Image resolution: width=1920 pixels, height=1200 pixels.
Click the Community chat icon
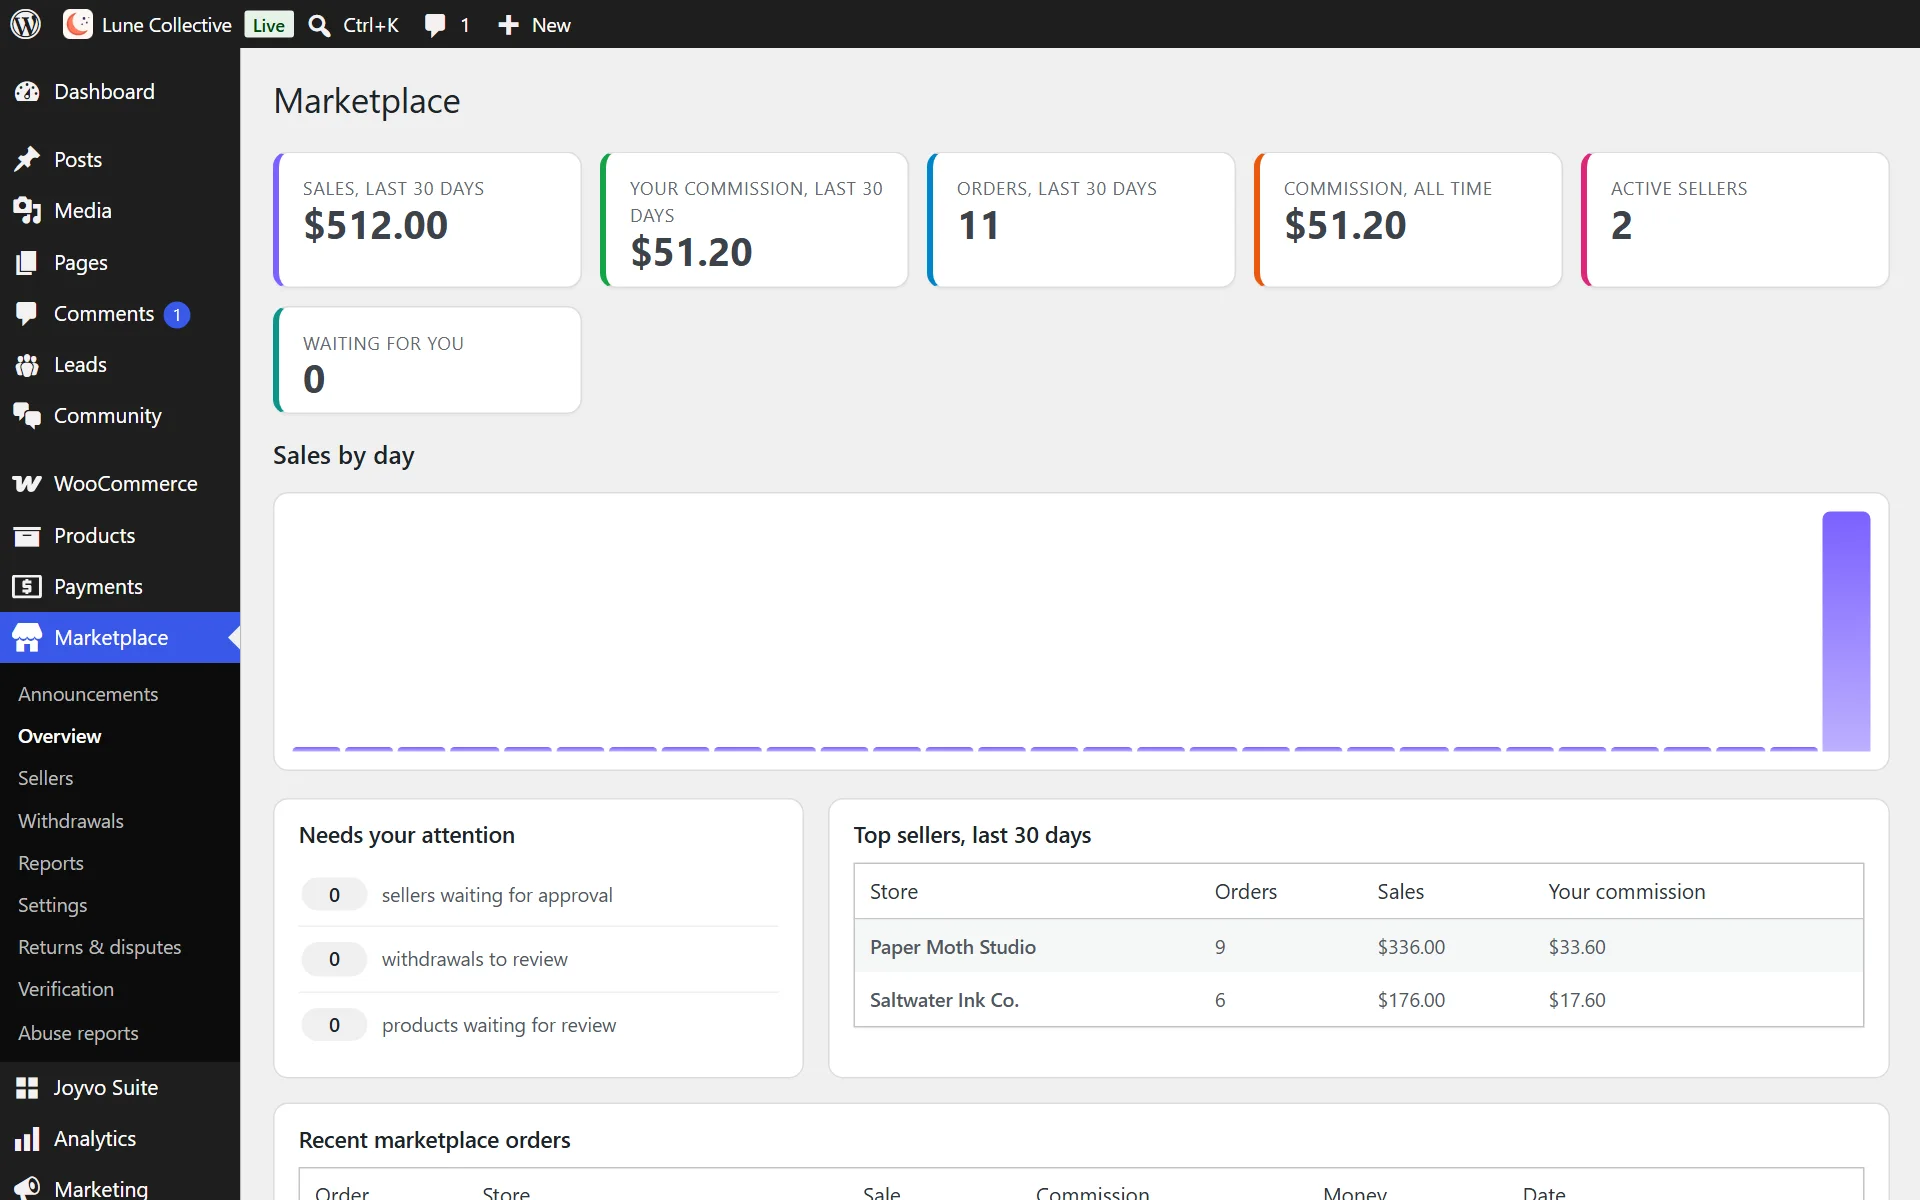(27, 416)
